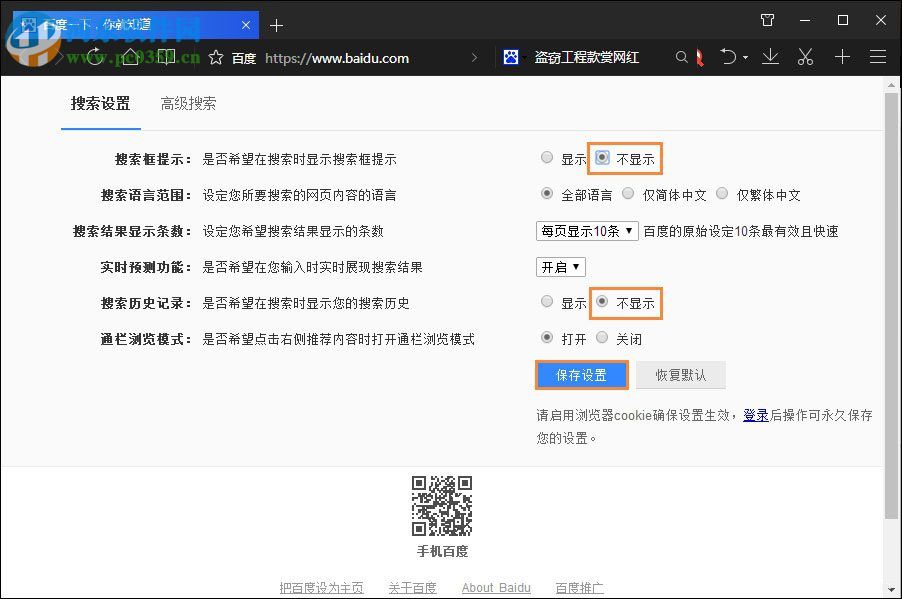Click the home icon in the toolbar

tap(131, 57)
